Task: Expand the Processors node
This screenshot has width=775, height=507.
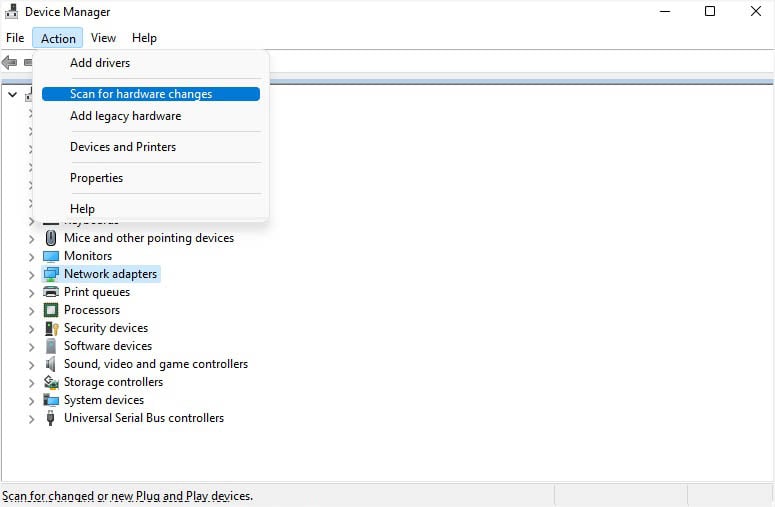Action: pos(31,311)
